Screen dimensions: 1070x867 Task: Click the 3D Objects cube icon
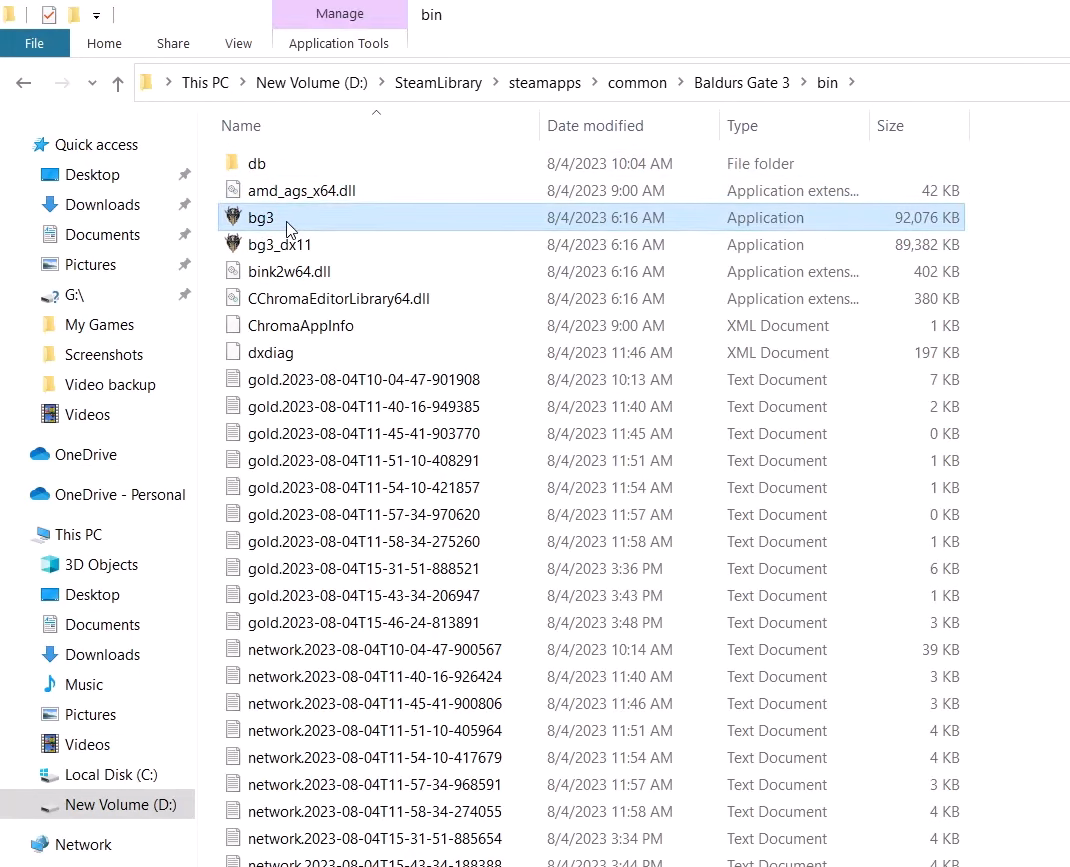(50, 564)
